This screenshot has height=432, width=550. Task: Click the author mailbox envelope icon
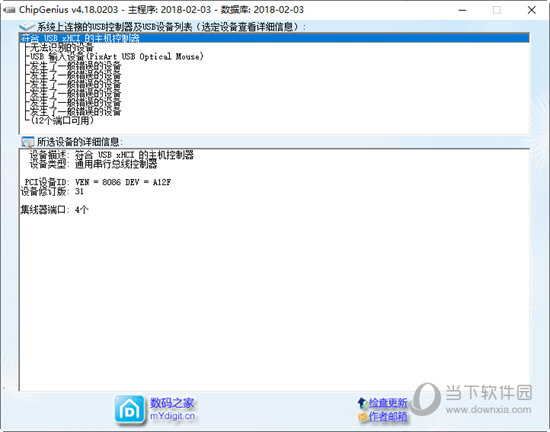(363, 417)
